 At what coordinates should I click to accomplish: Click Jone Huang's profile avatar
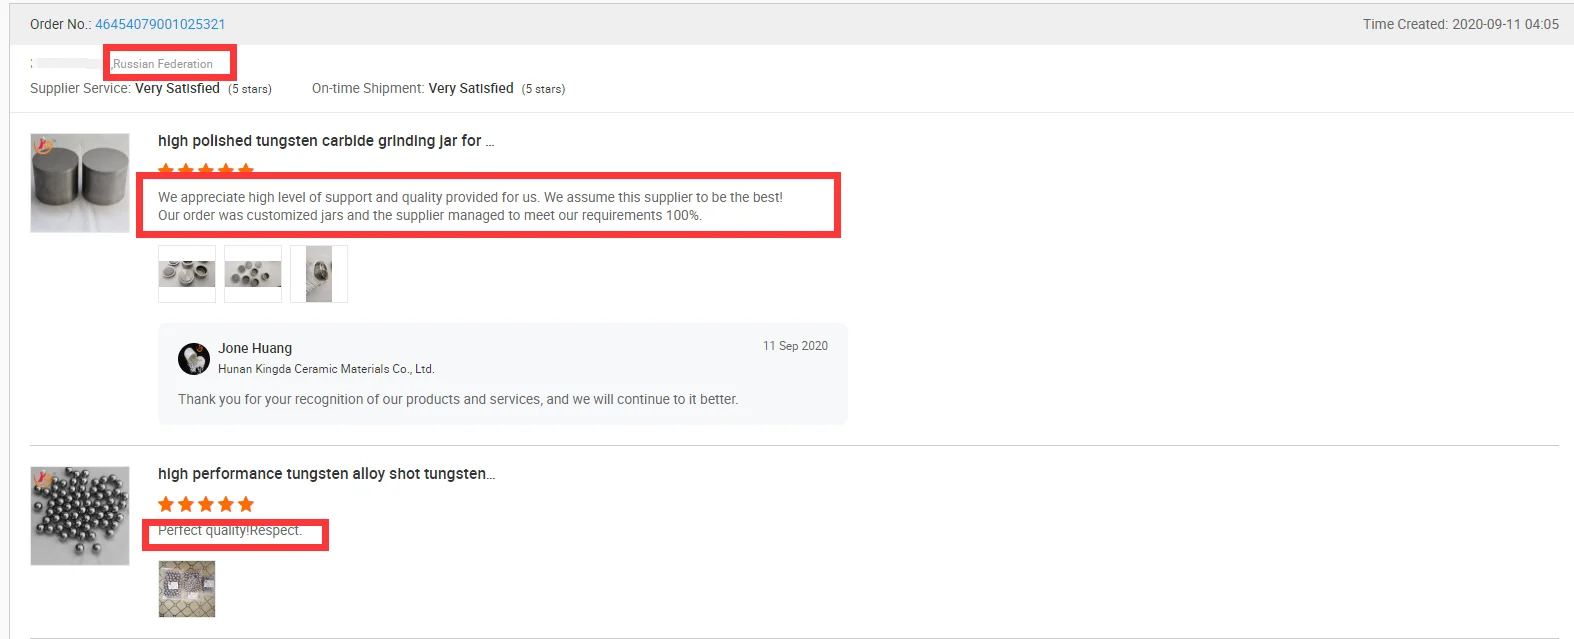point(194,358)
